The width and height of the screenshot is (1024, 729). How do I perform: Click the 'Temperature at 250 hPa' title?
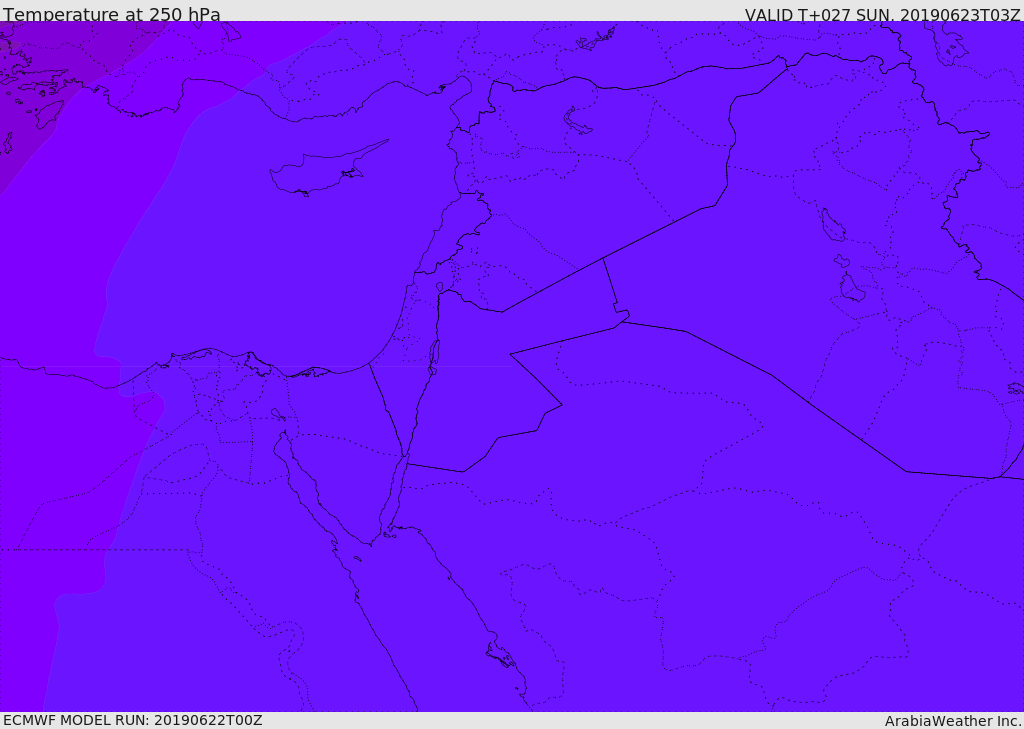[x=112, y=14]
